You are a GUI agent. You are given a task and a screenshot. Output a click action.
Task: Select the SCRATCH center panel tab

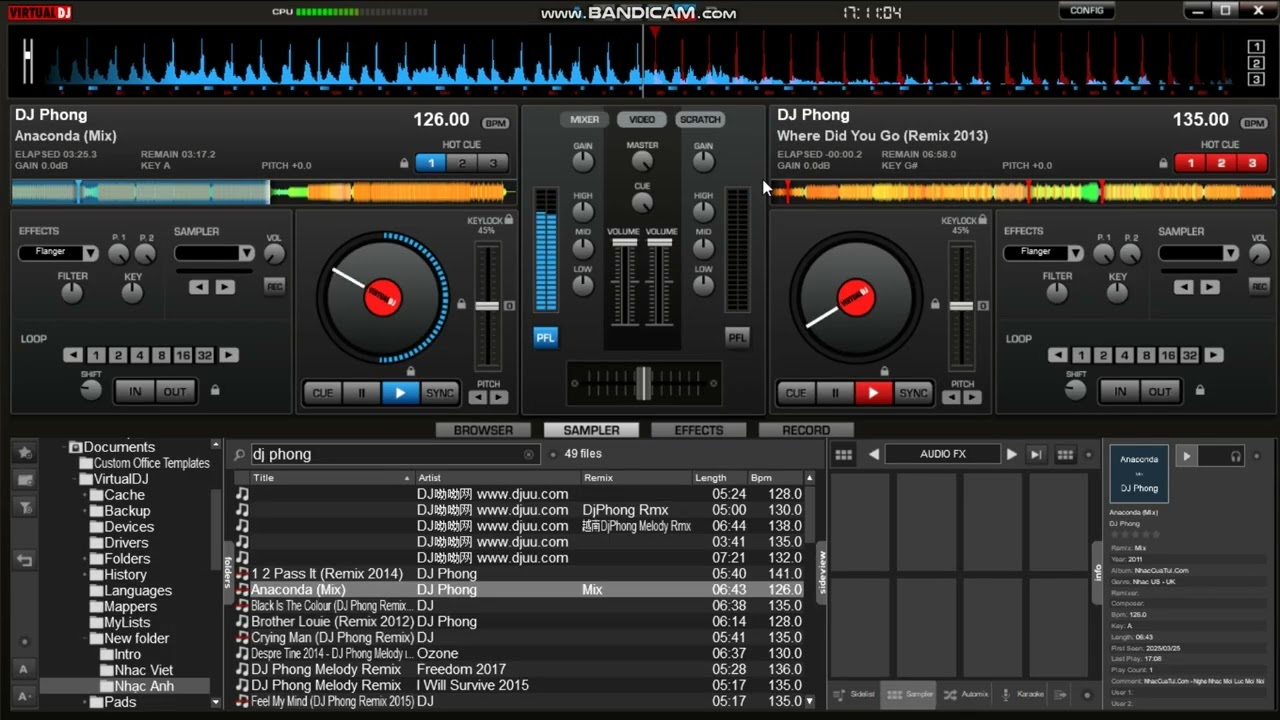coord(700,119)
